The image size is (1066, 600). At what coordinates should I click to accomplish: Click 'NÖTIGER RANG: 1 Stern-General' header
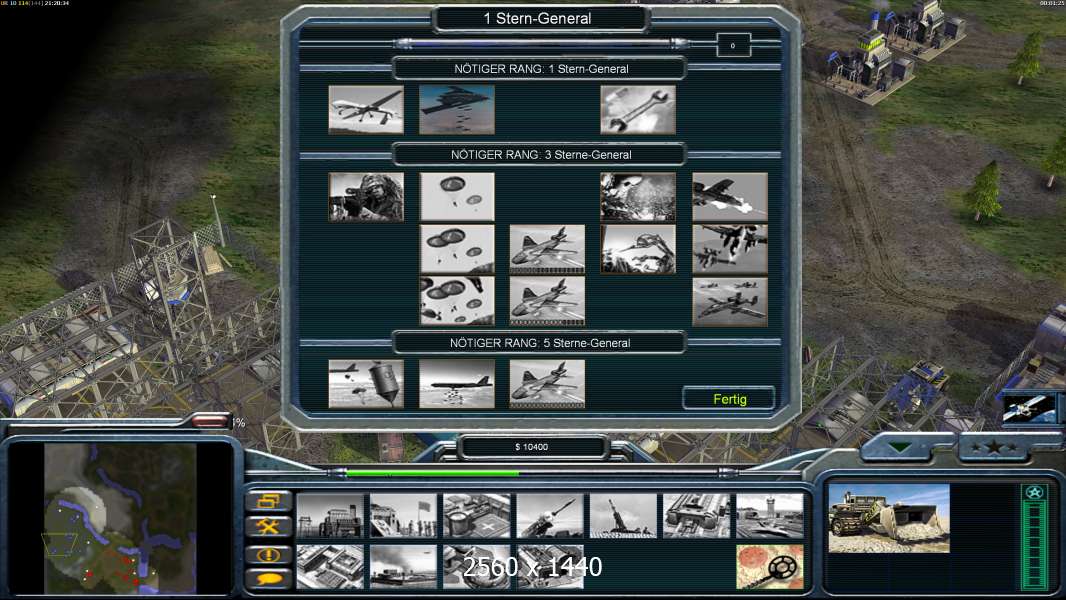541,69
